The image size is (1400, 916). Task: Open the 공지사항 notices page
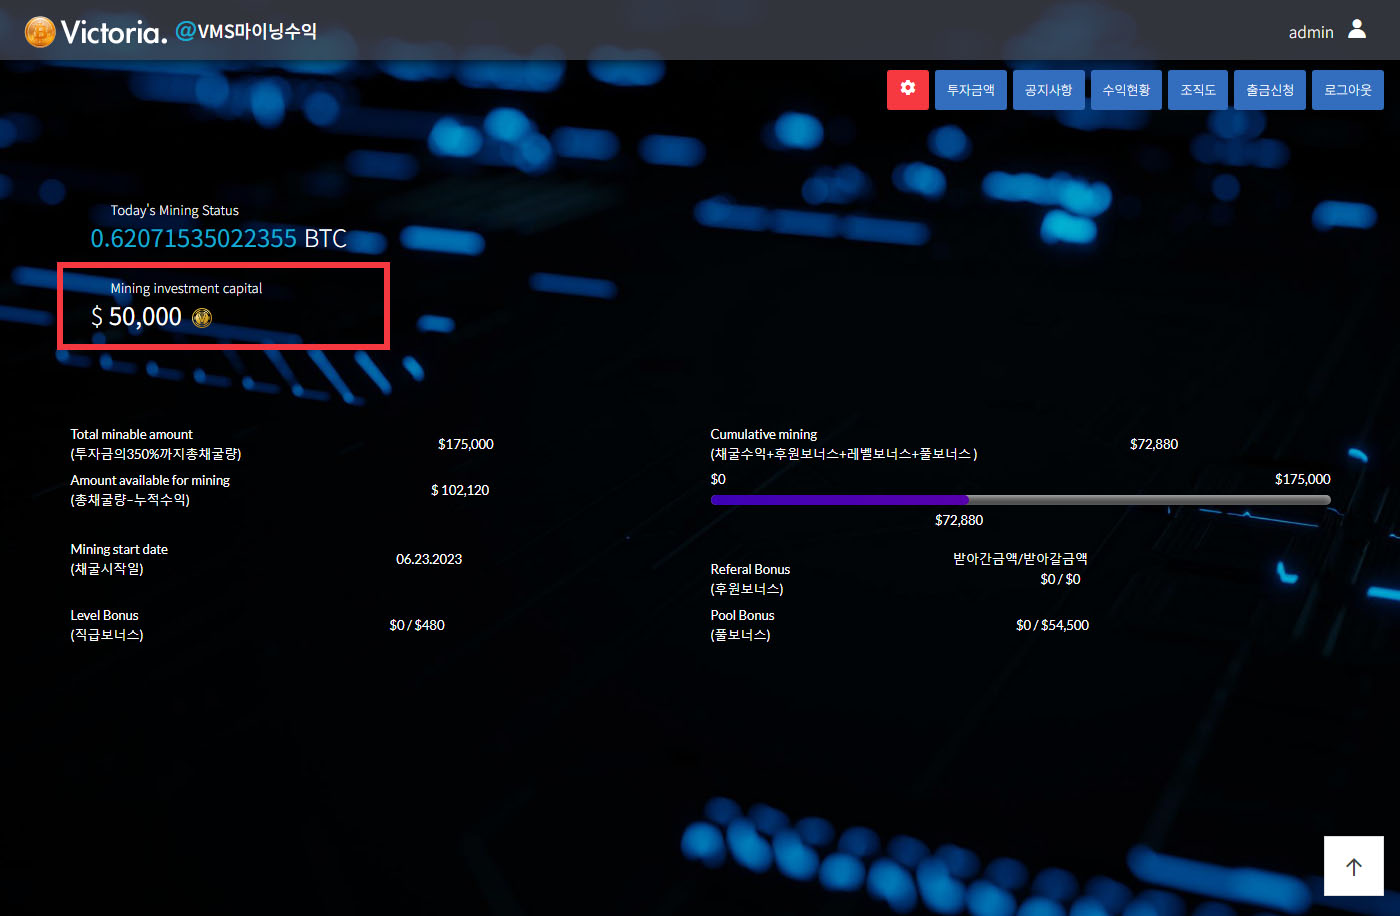coord(1048,90)
